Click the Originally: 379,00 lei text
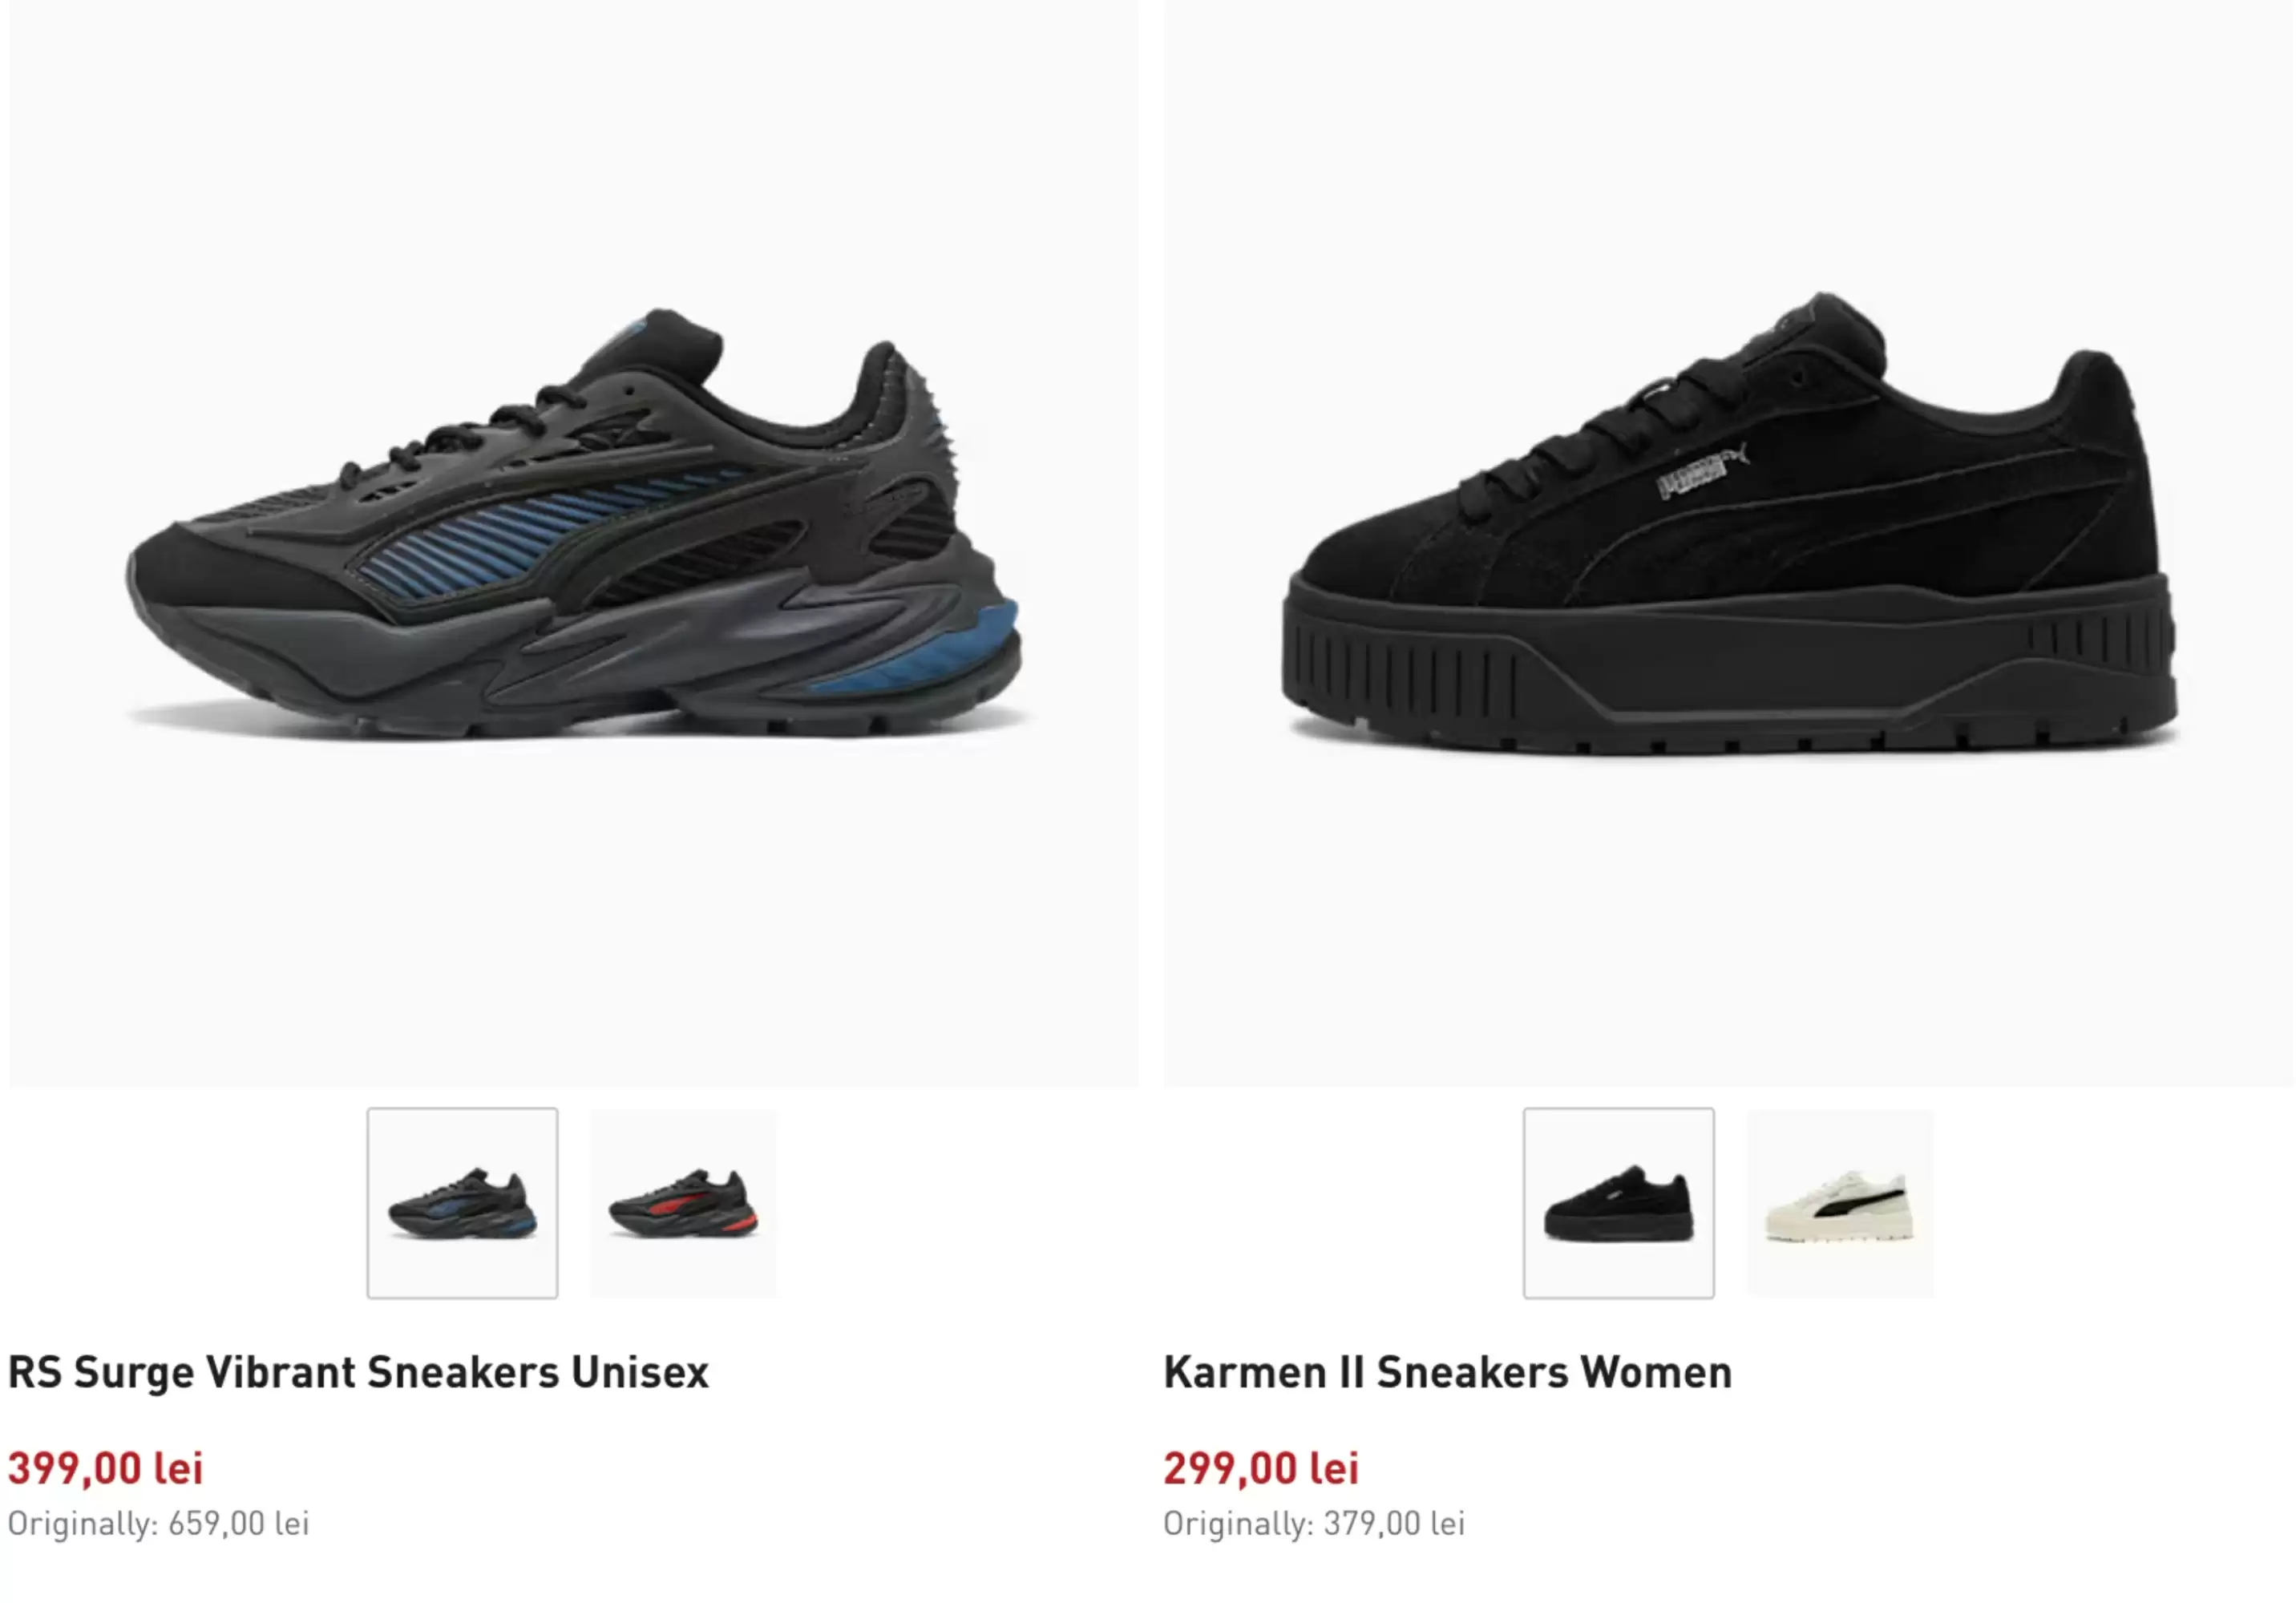 (1314, 1523)
